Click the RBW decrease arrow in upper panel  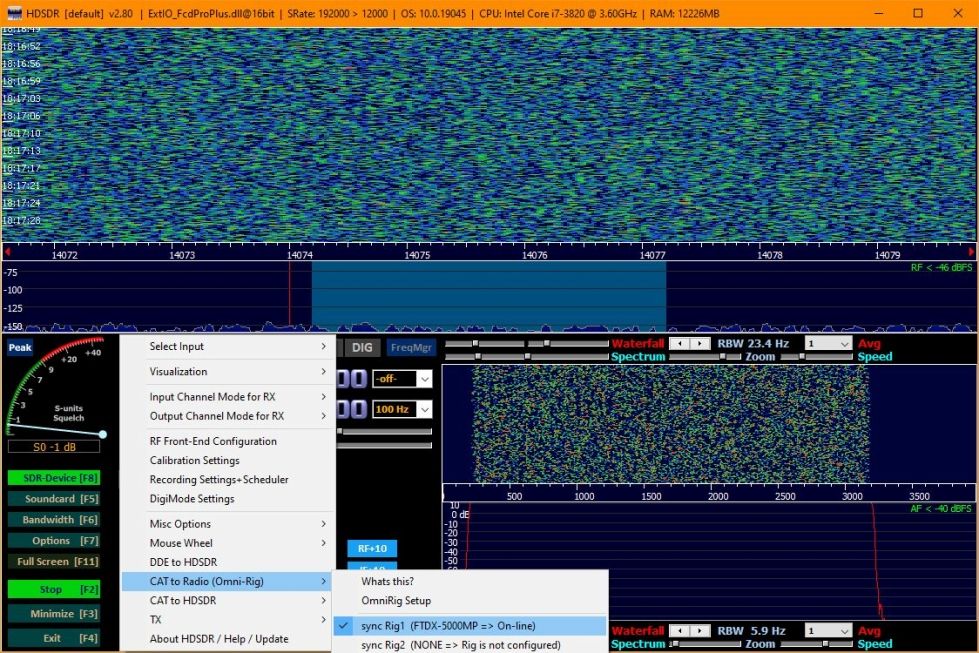coord(677,344)
